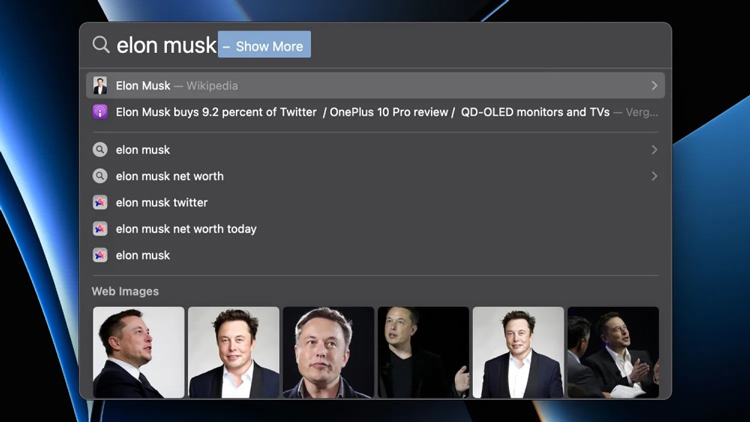Click search icon beside first 'elon musk' suggestion

(x=100, y=150)
